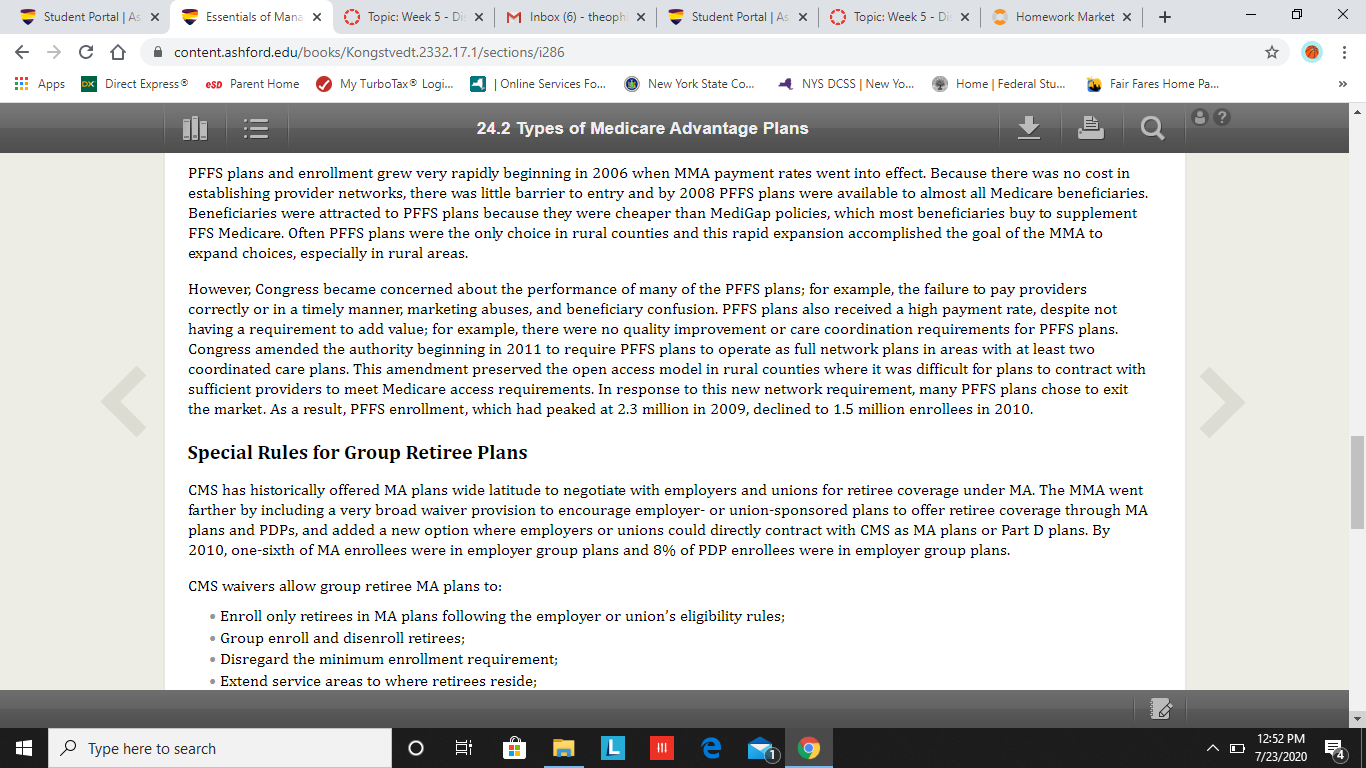Go to the previous page chevron arrow
Image resolution: width=1366 pixels, height=768 pixels.
tap(124, 402)
